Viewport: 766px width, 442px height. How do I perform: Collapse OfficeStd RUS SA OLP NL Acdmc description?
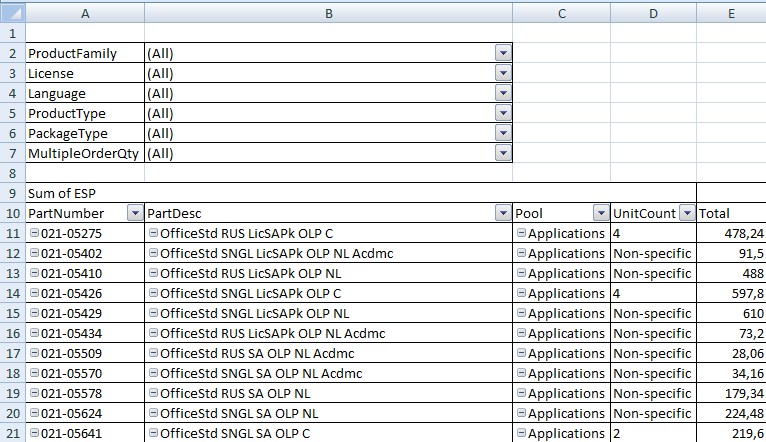(x=153, y=353)
